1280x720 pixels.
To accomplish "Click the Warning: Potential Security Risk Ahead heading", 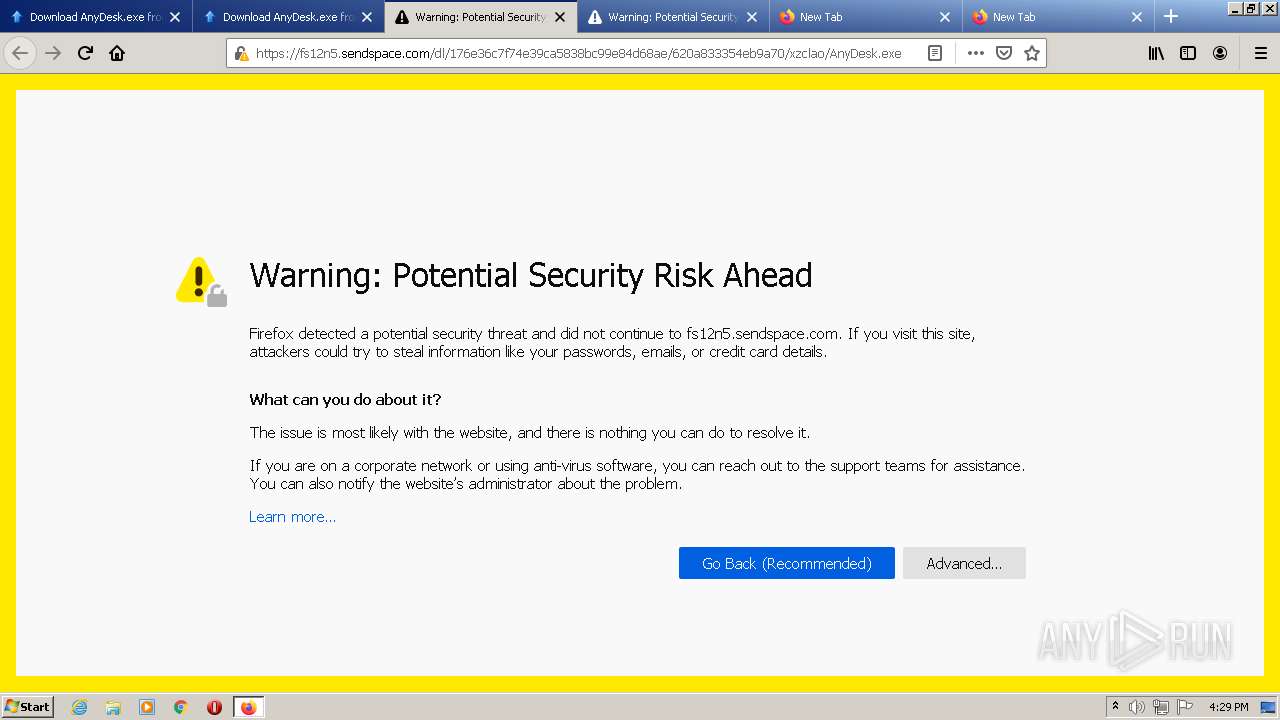I will 531,275.
